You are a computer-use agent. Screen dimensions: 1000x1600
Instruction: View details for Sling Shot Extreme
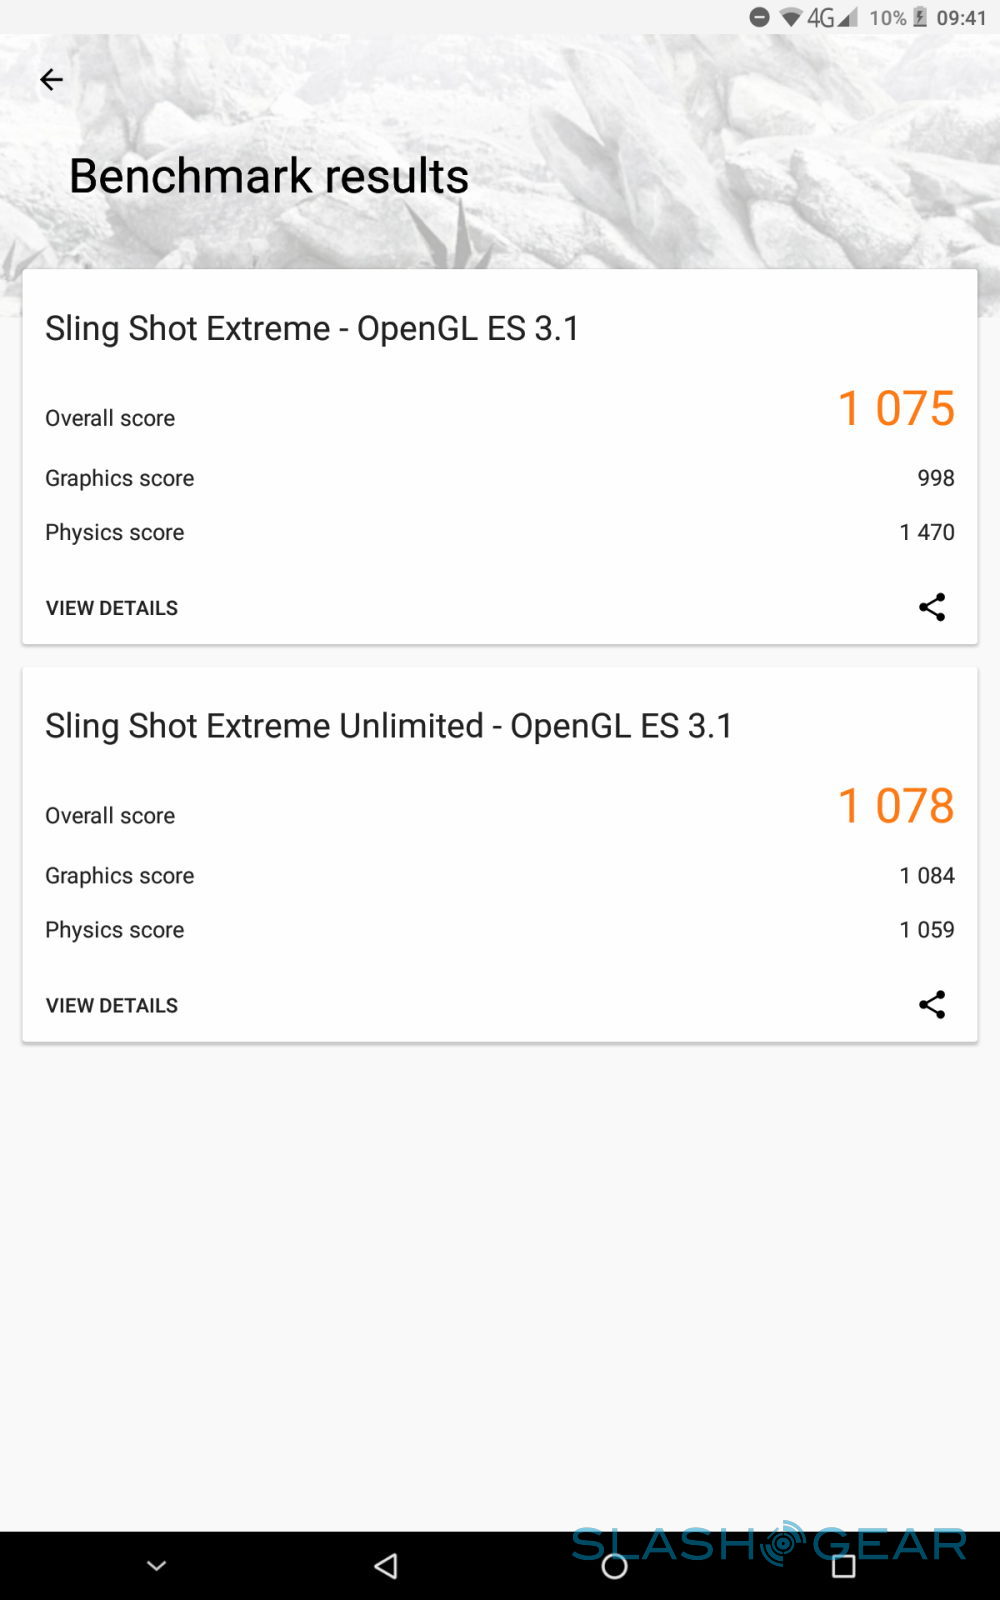pos(112,608)
